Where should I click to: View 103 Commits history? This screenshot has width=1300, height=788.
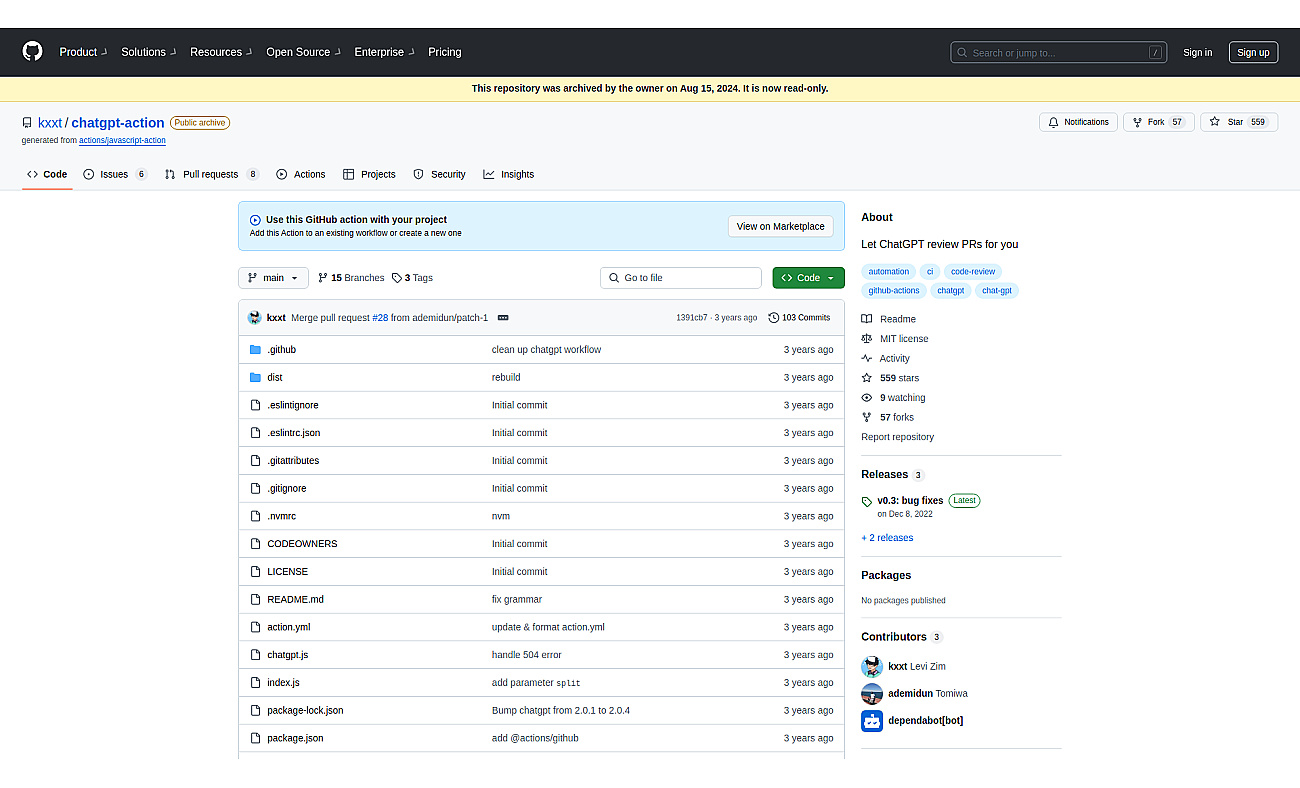799,318
